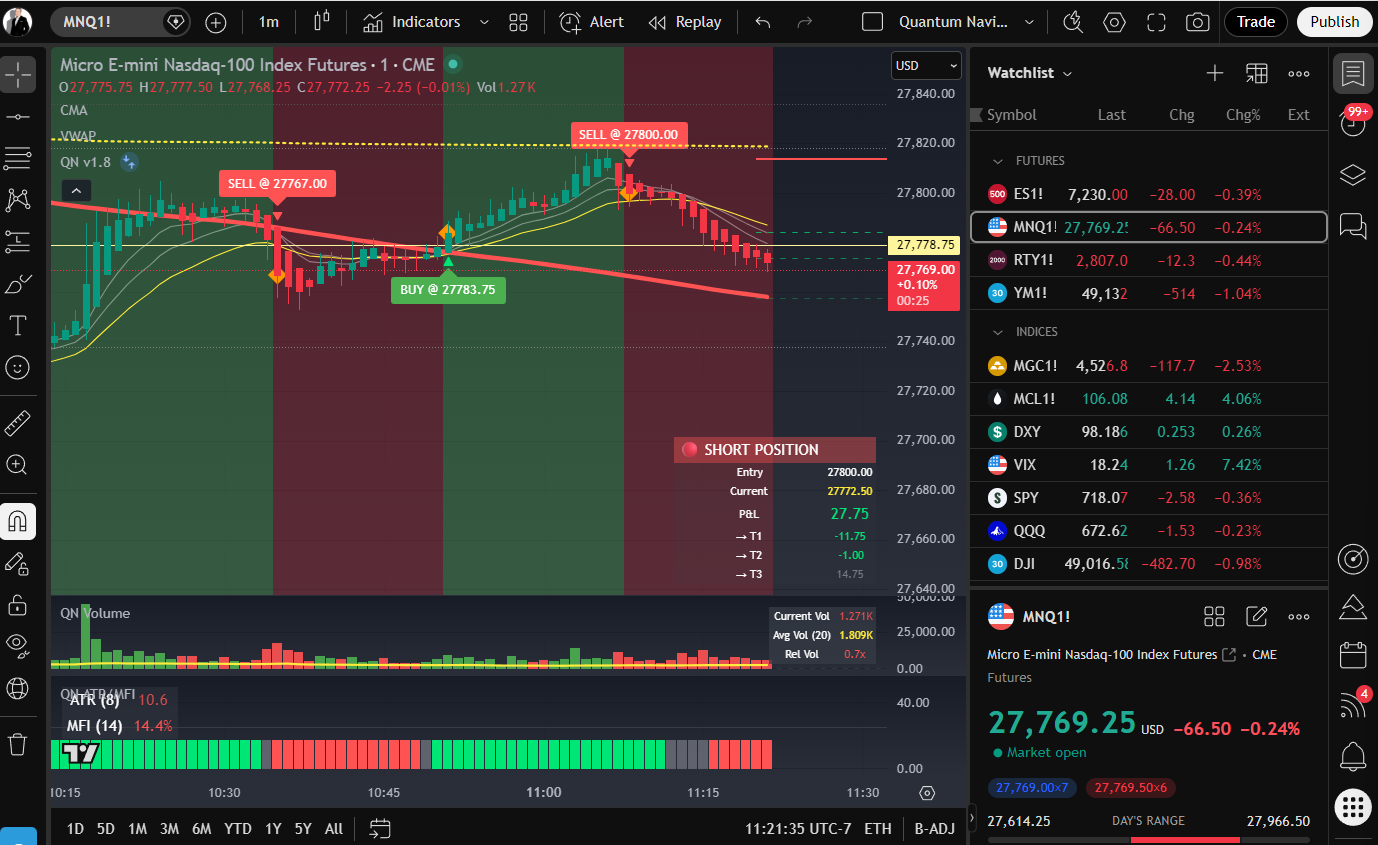Select the brush drawing tool
Screen dimensions: 1378x845
[18, 285]
